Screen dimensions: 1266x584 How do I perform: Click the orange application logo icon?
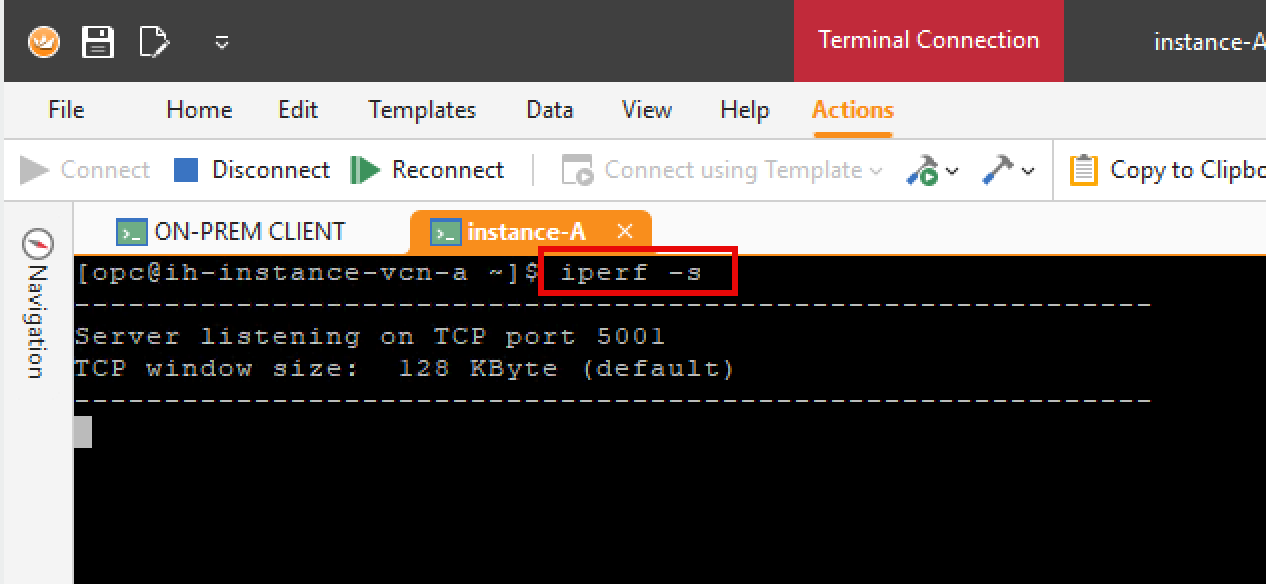pos(44,42)
